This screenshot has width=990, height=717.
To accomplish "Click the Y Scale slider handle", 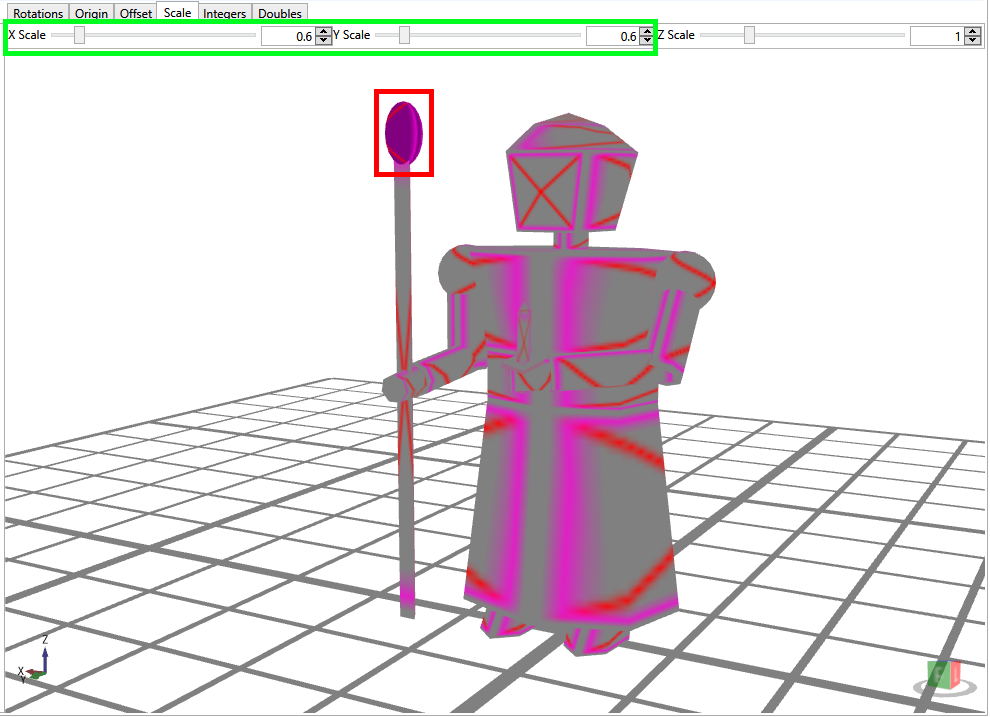I will click(405, 36).
